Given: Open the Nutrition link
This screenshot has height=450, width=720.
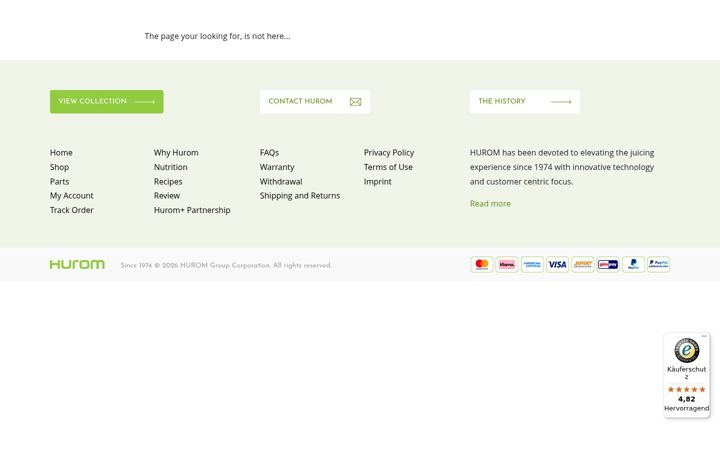Looking at the screenshot, I should coord(170,167).
